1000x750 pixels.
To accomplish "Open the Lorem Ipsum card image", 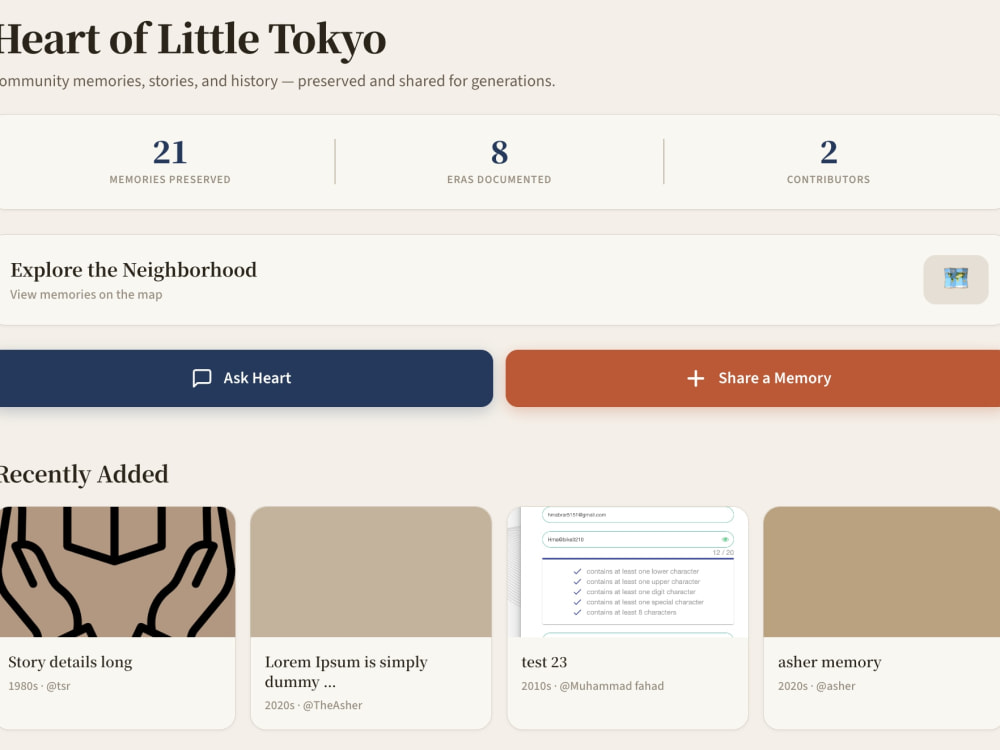I will pos(371,571).
